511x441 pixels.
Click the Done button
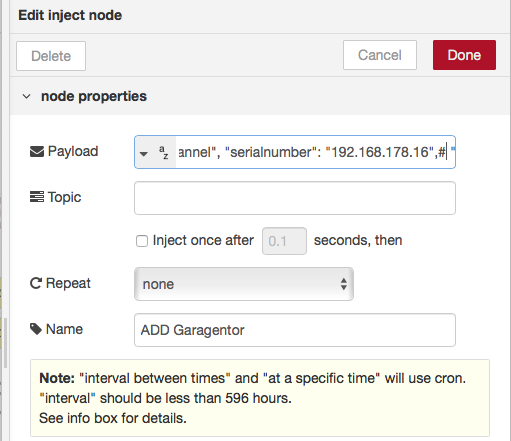(464, 55)
